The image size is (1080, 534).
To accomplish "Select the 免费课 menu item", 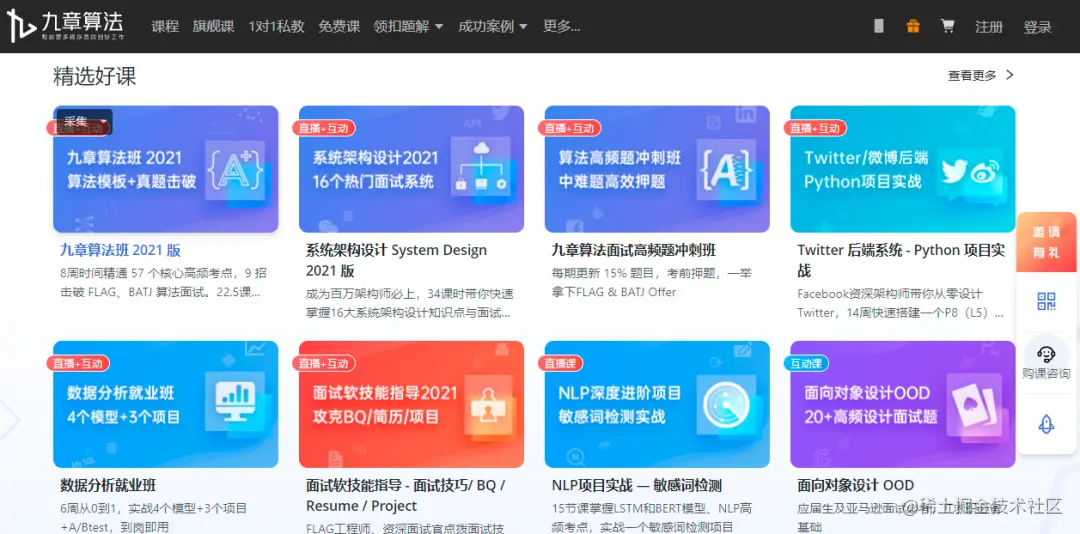I will coord(339,27).
